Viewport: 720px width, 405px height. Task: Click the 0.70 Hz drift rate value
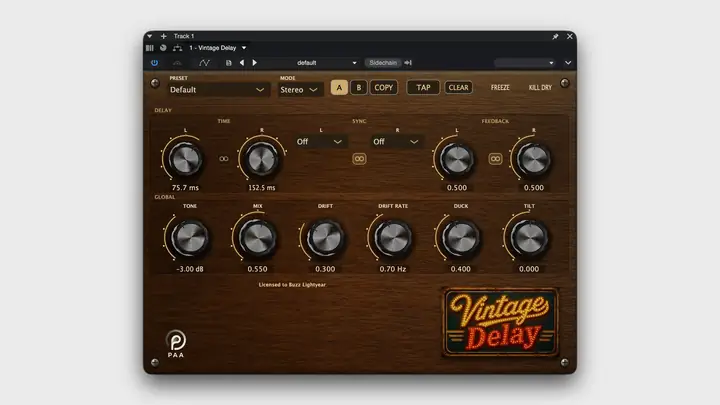pyautogui.click(x=393, y=269)
